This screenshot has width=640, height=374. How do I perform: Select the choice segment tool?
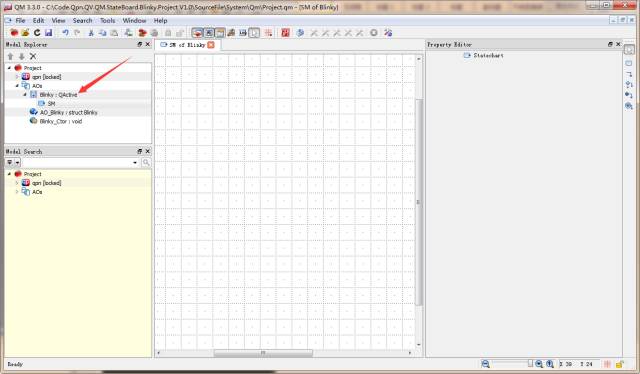pos(629,85)
